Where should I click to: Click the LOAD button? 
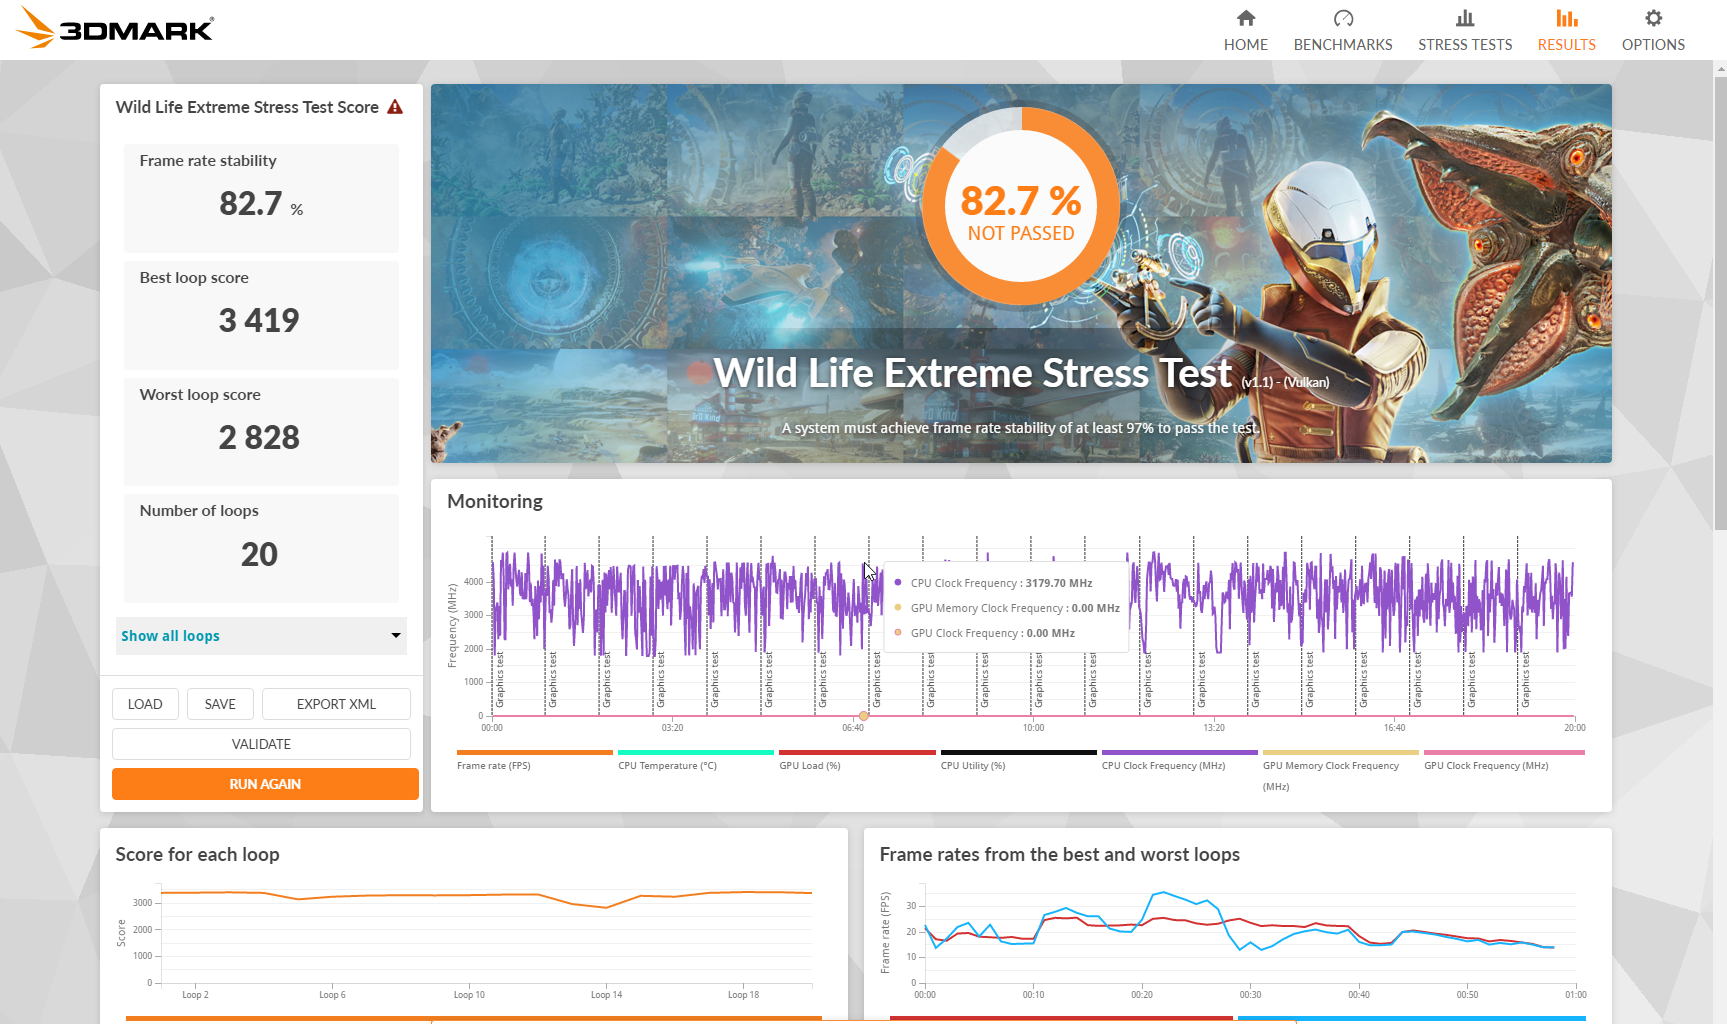pyautogui.click(x=145, y=704)
